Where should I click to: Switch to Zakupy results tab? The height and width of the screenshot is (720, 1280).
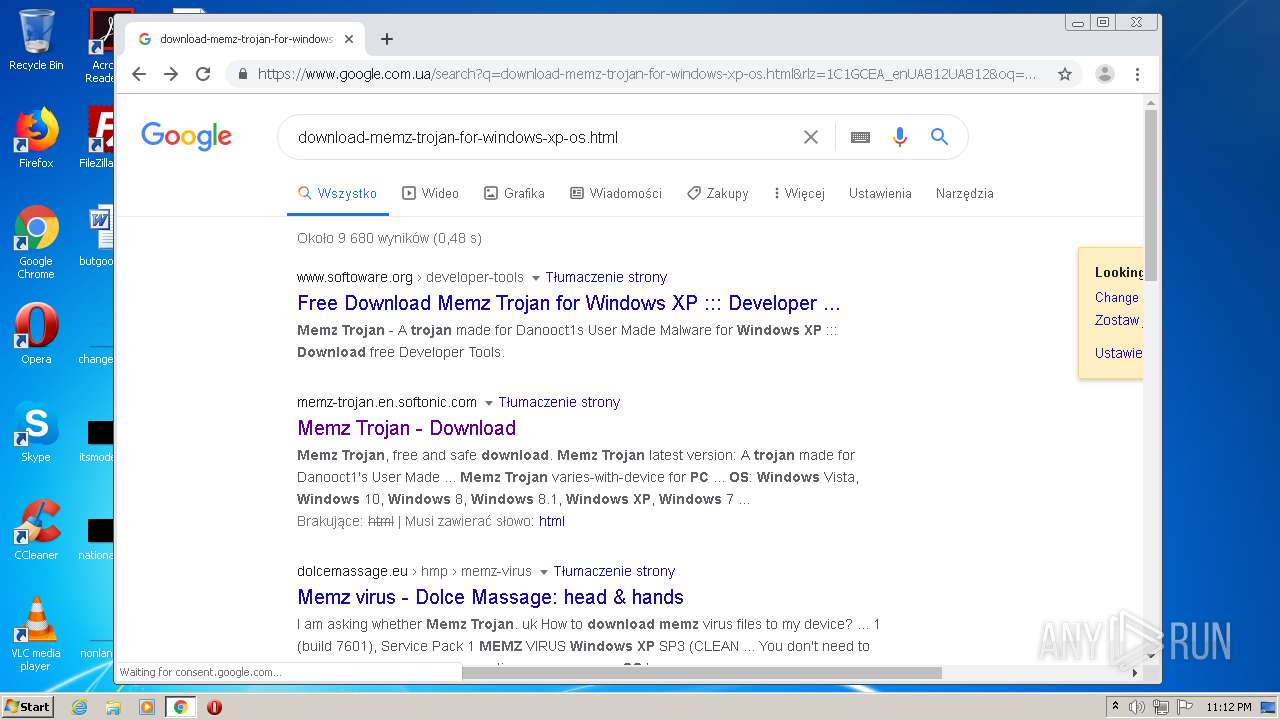click(717, 193)
